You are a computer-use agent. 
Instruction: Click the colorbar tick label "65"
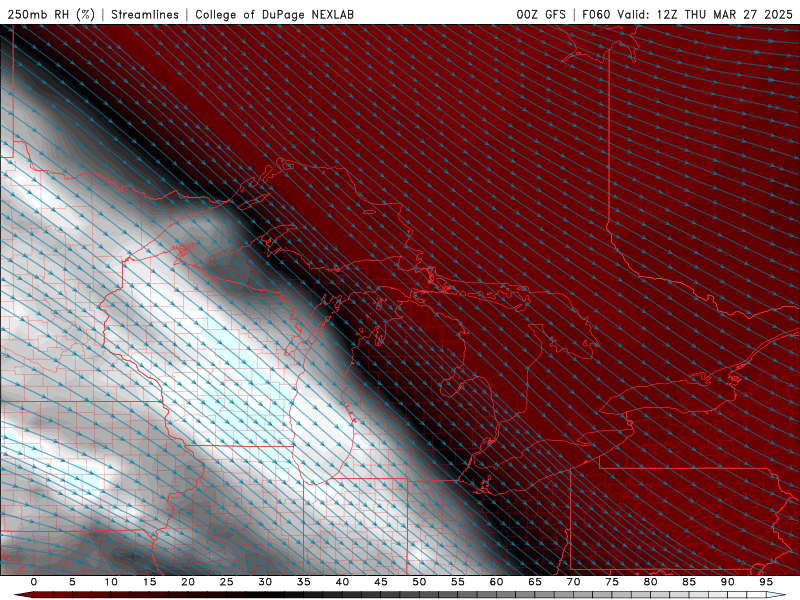point(535,582)
